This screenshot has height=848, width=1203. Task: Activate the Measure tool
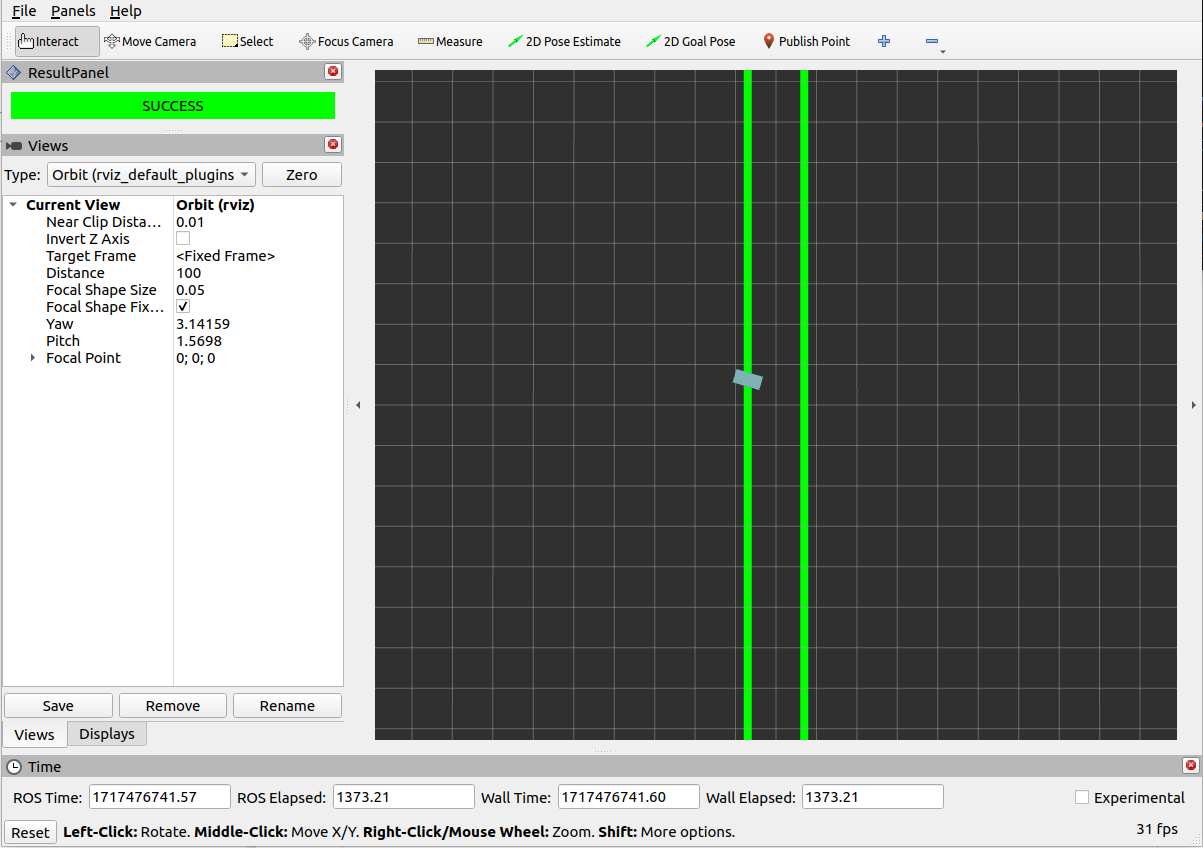(x=450, y=41)
